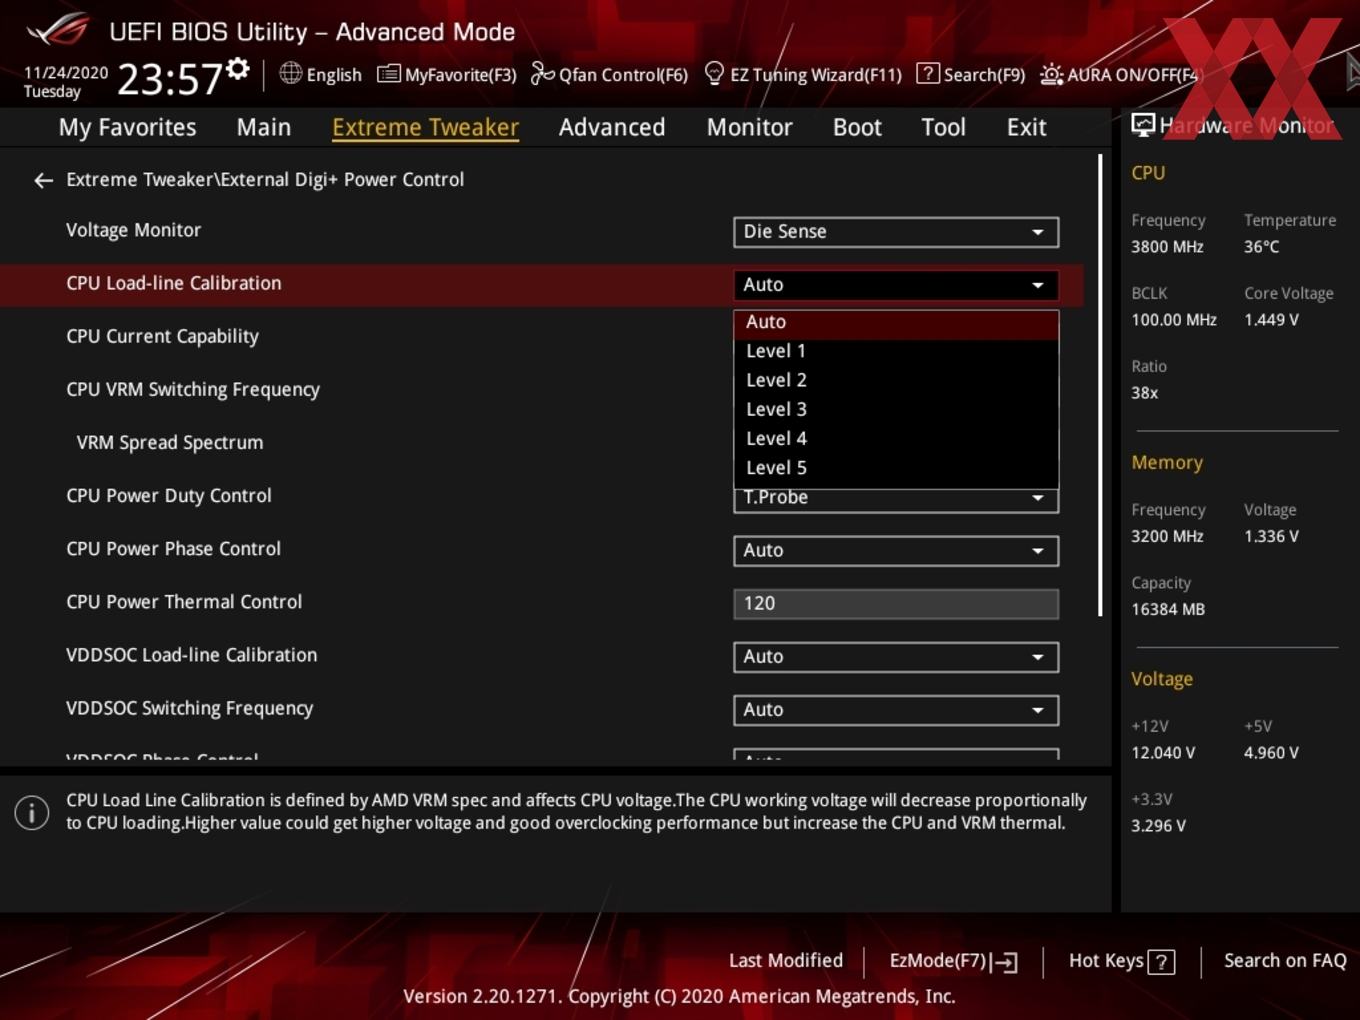Open My Favorites tab

coord(127,127)
